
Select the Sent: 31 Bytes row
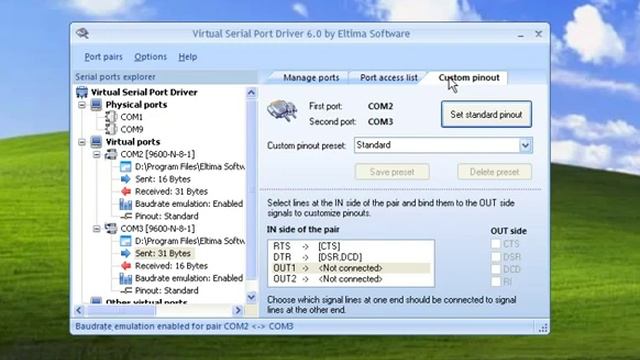pyautogui.click(x=163, y=253)
